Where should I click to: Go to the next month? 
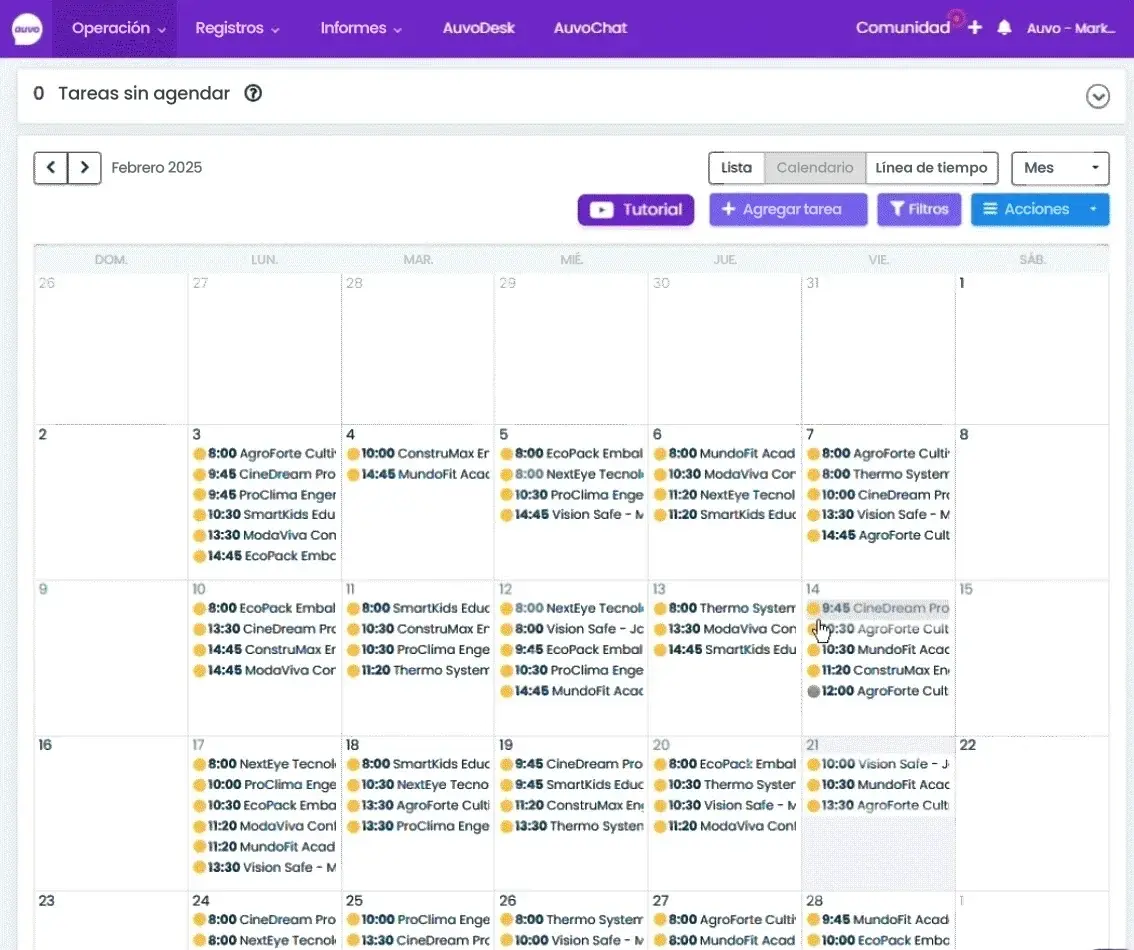(x=85, y=168)
